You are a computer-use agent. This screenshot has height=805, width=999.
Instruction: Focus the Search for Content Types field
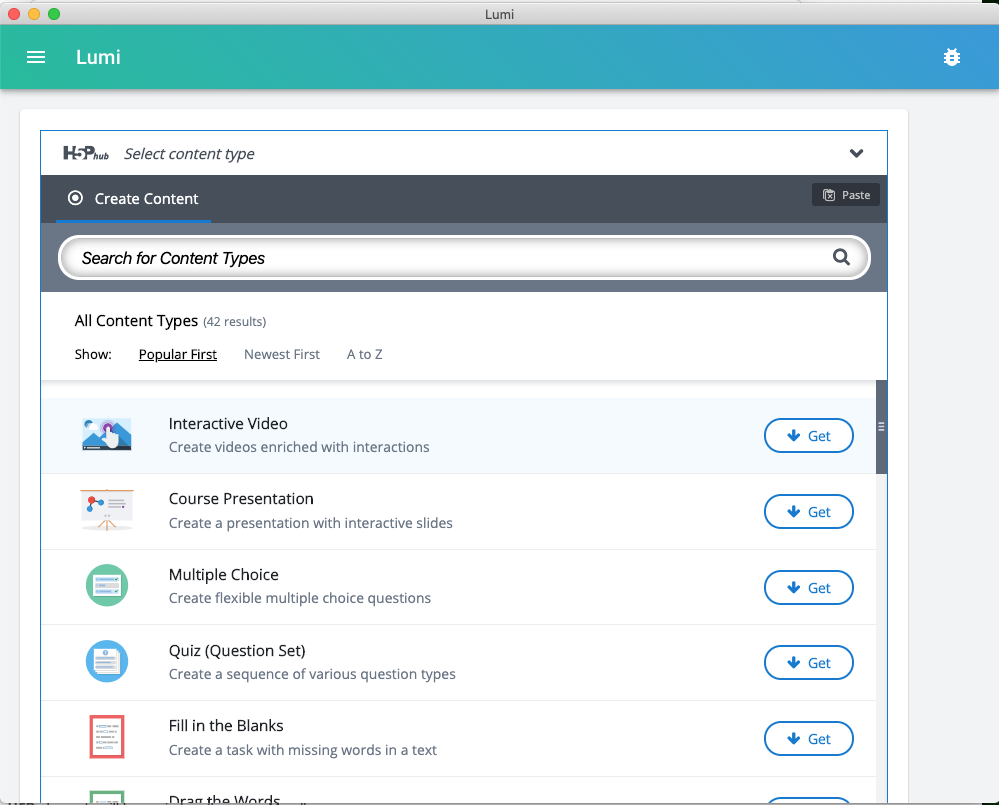click(464, 257)
